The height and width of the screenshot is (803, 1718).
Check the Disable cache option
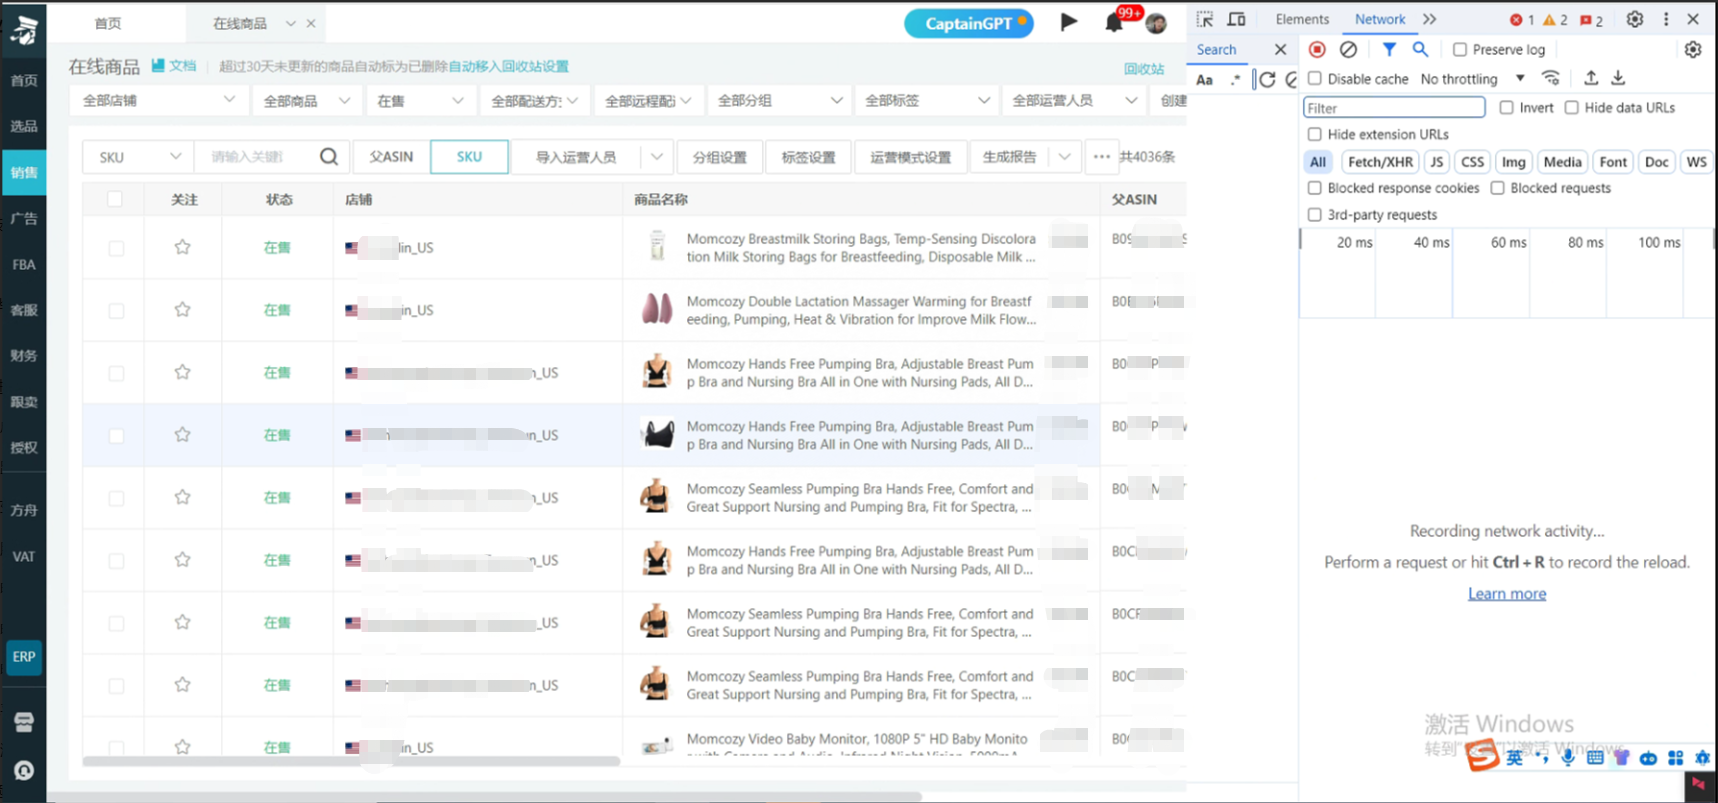(1315, 78)
